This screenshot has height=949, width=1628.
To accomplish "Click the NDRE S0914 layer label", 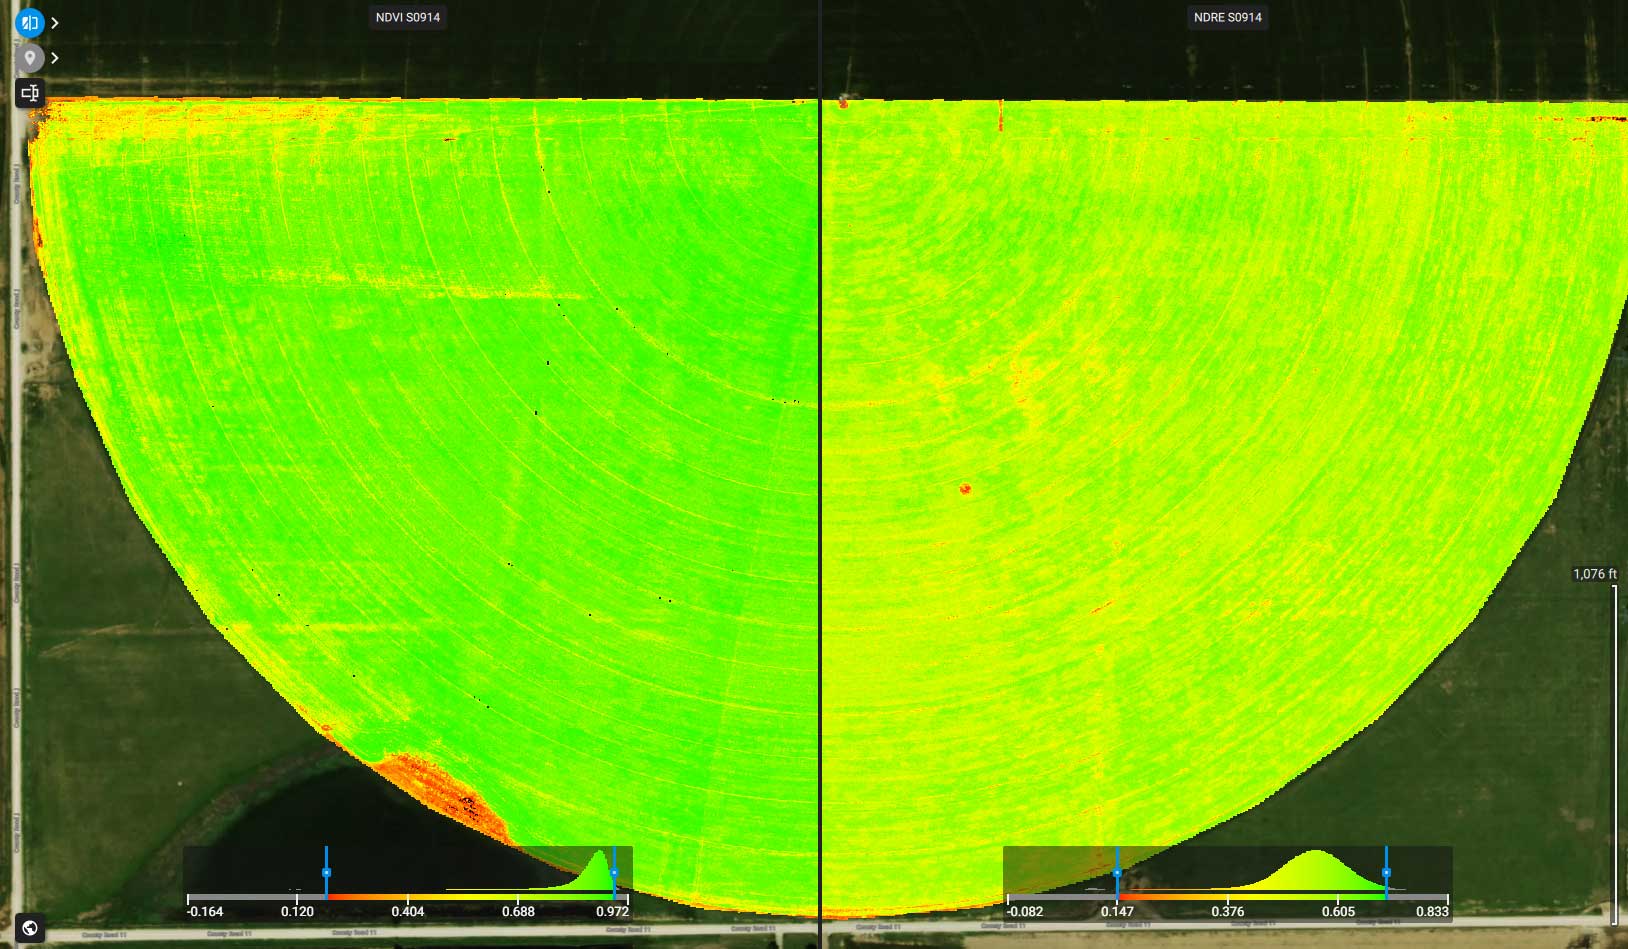I will coord(1227,17).
